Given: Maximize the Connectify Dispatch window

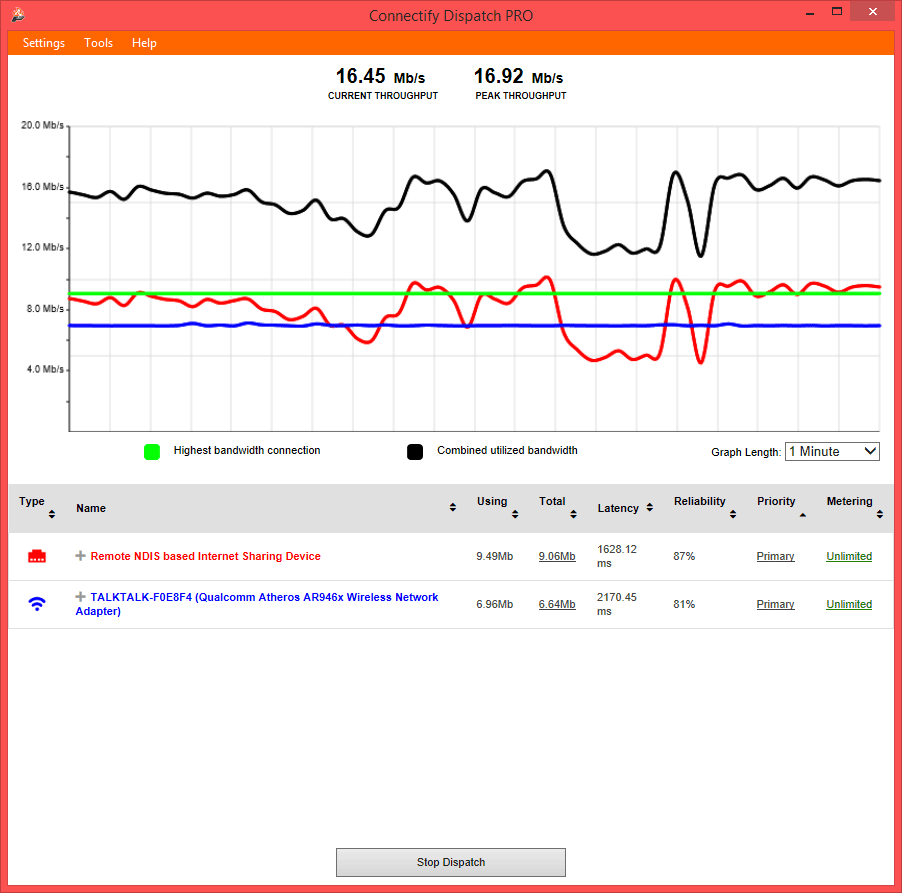Looking at the screenshot, I should point(837,12).
